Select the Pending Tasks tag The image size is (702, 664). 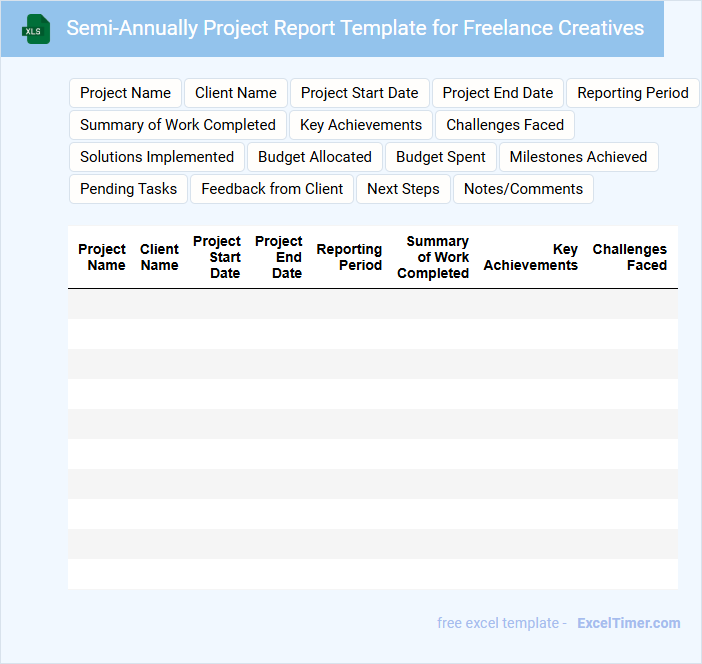(128, 189)
